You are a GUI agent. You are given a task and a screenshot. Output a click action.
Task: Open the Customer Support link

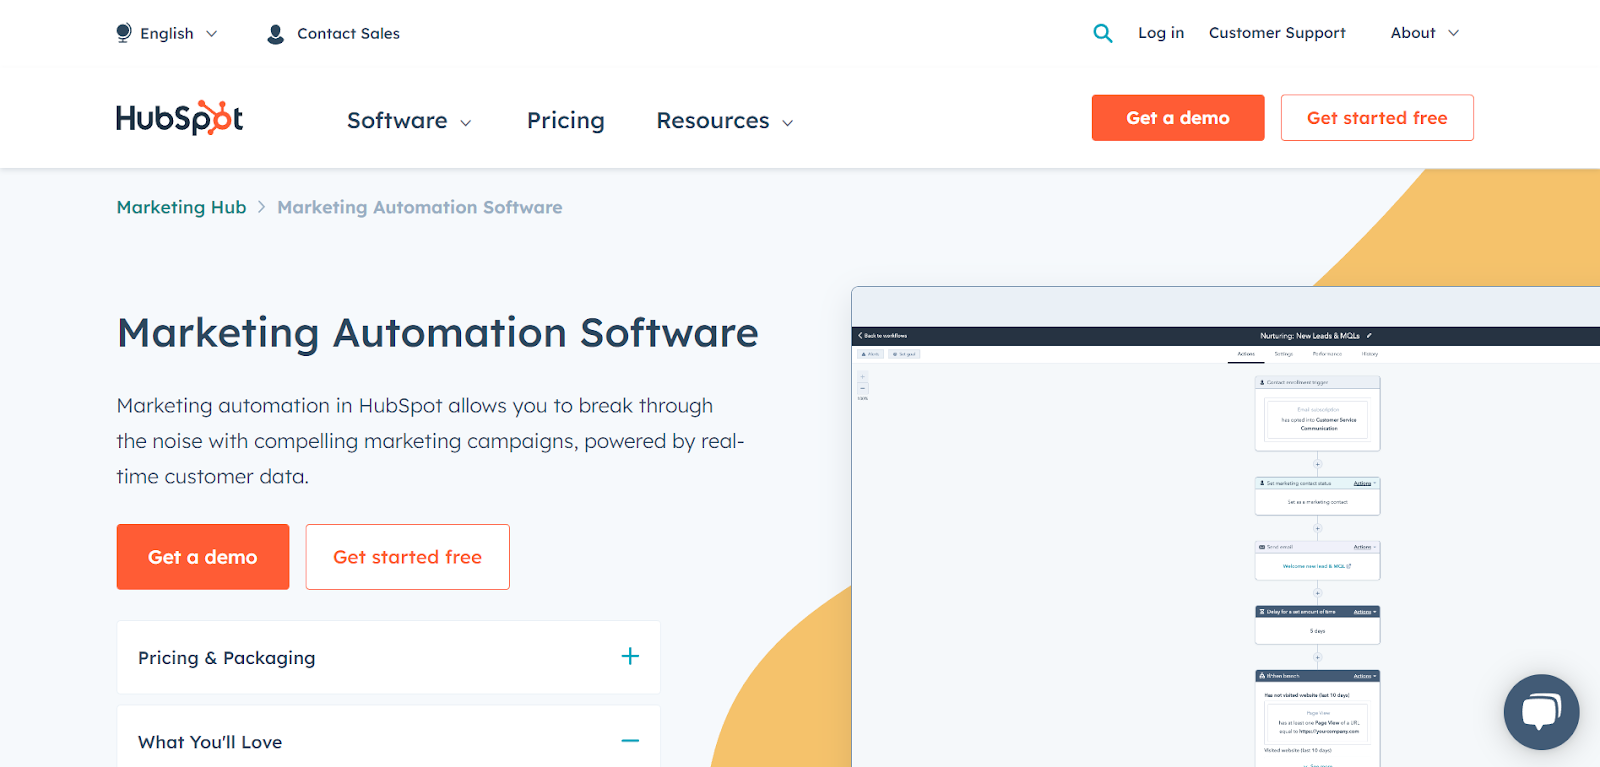(x=1277, y=33)
